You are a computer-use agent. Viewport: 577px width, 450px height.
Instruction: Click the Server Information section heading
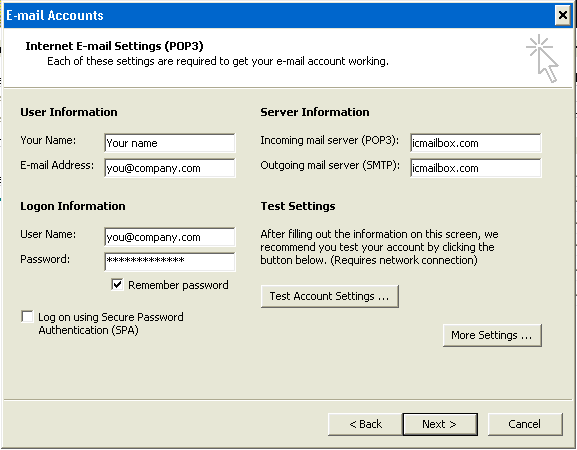click(x=315, y=112)
